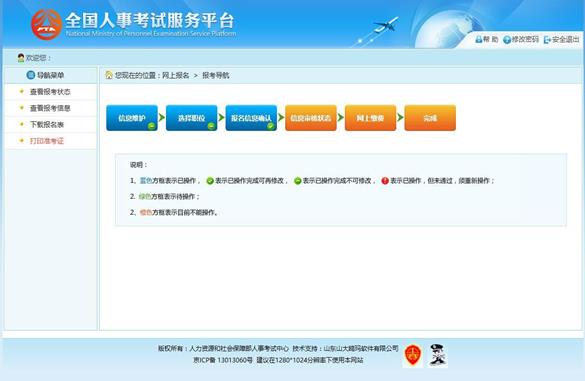The image size is (585, 381).
Task: Click the 修改密码 change password icon
Action: point(507,40)
